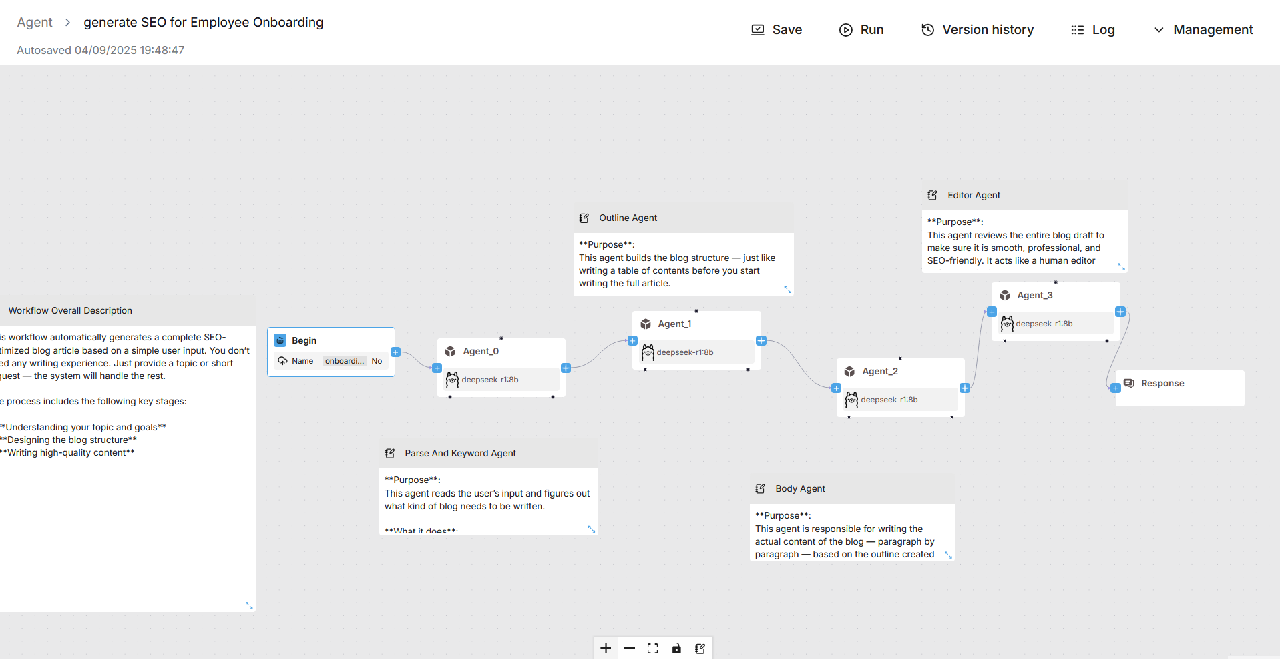Click the Agent_2 input plus handle
1281x659 pixels.
[x=837, y=388]
